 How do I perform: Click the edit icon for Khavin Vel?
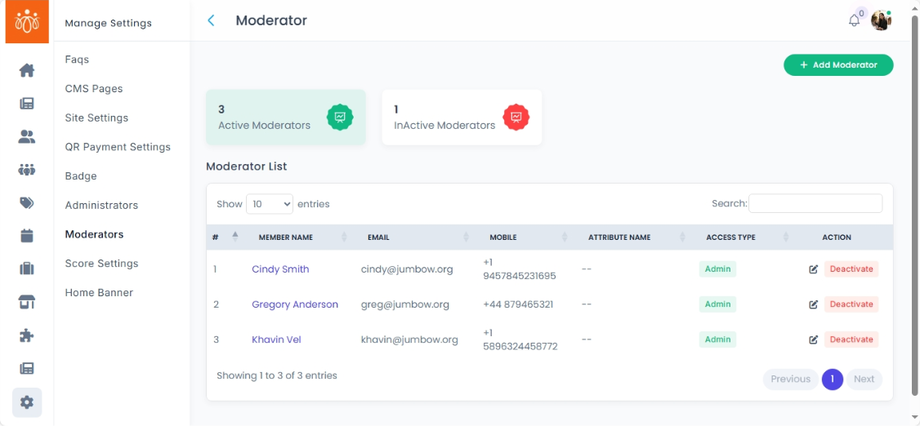(813, 340)
